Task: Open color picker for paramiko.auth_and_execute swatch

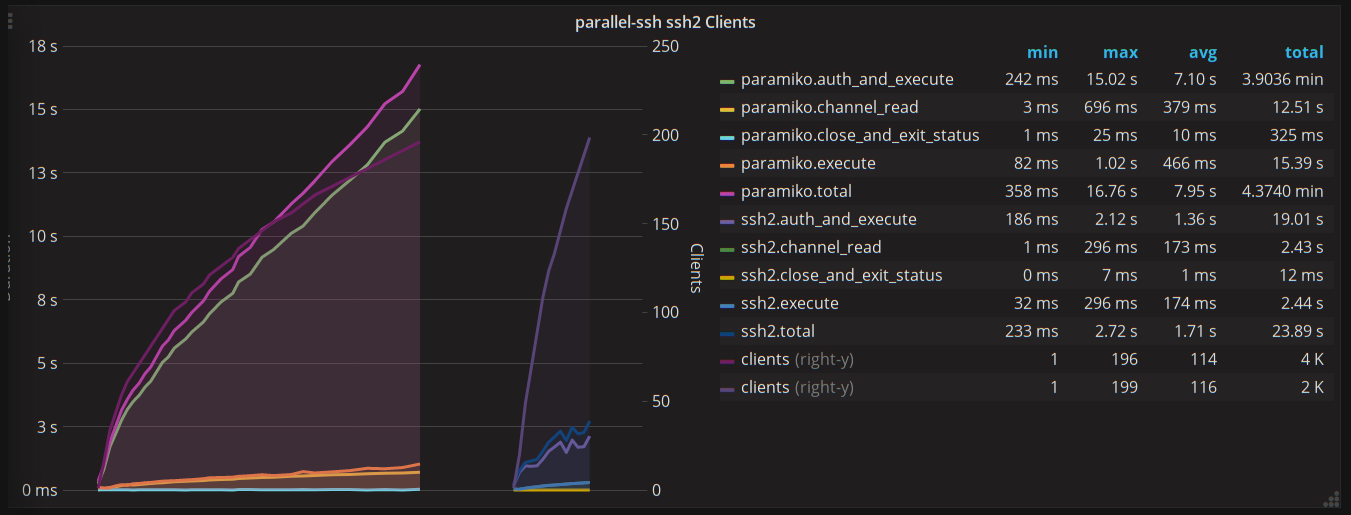Action: point(727,80)
